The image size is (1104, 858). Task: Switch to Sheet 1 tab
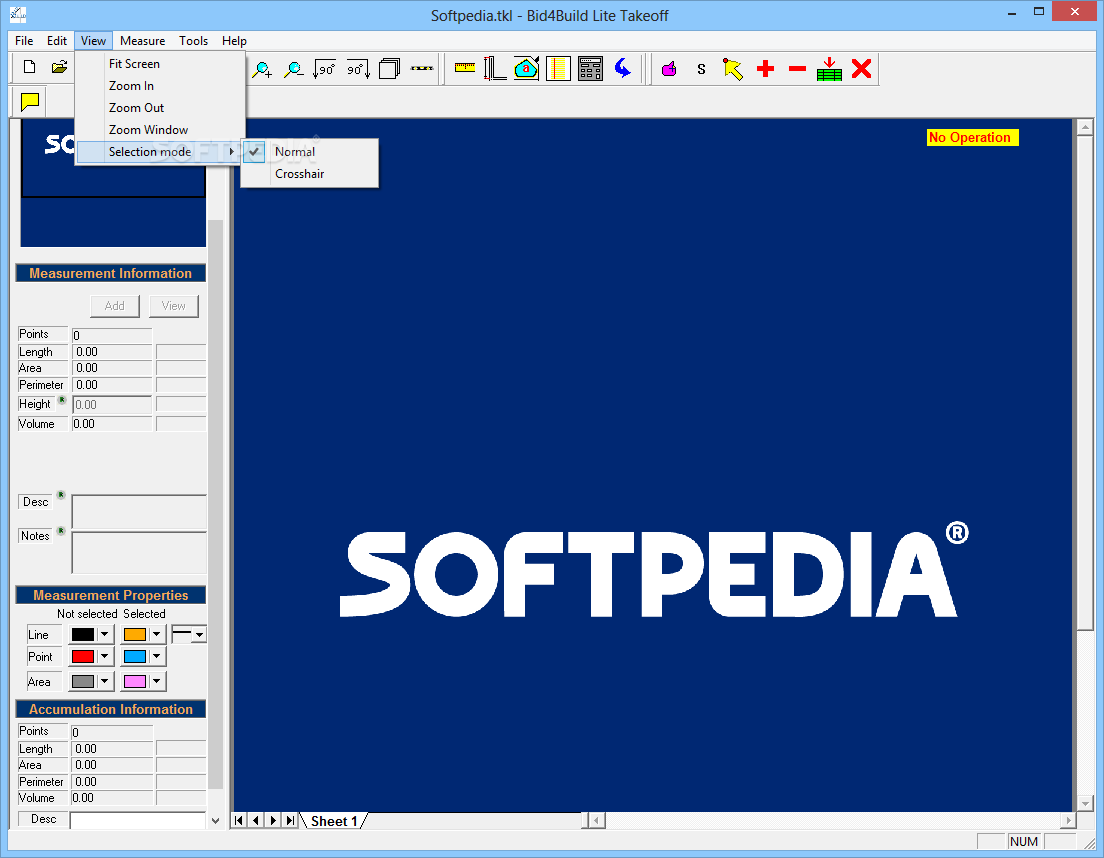[334, 821]
